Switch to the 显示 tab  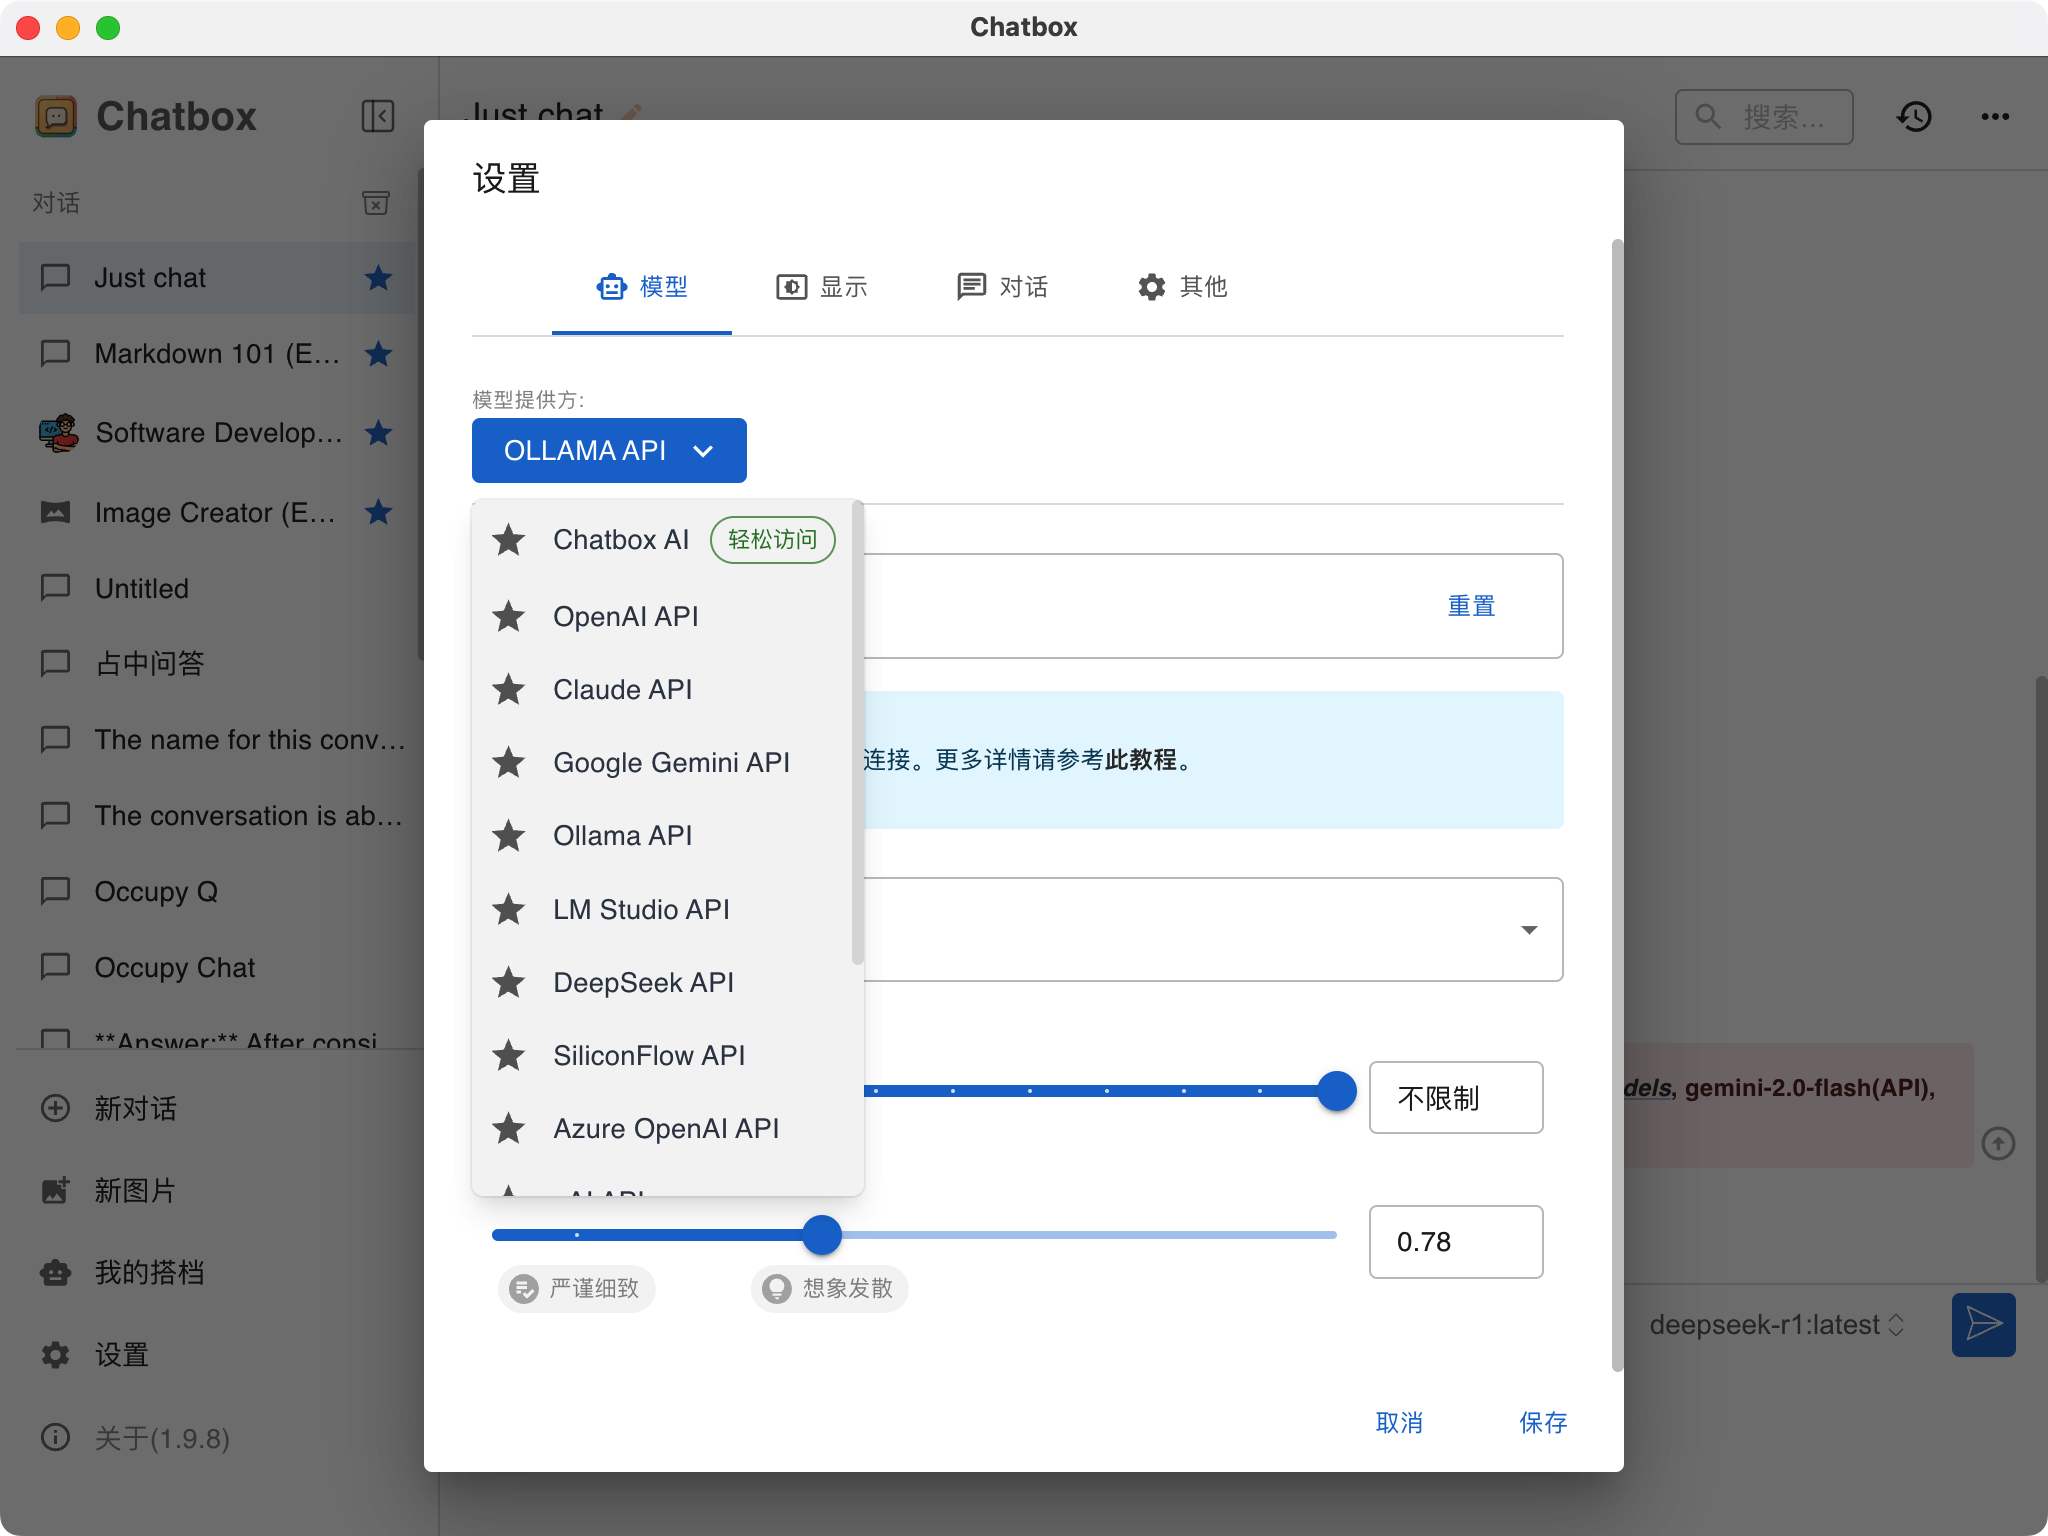click(822, 287)
